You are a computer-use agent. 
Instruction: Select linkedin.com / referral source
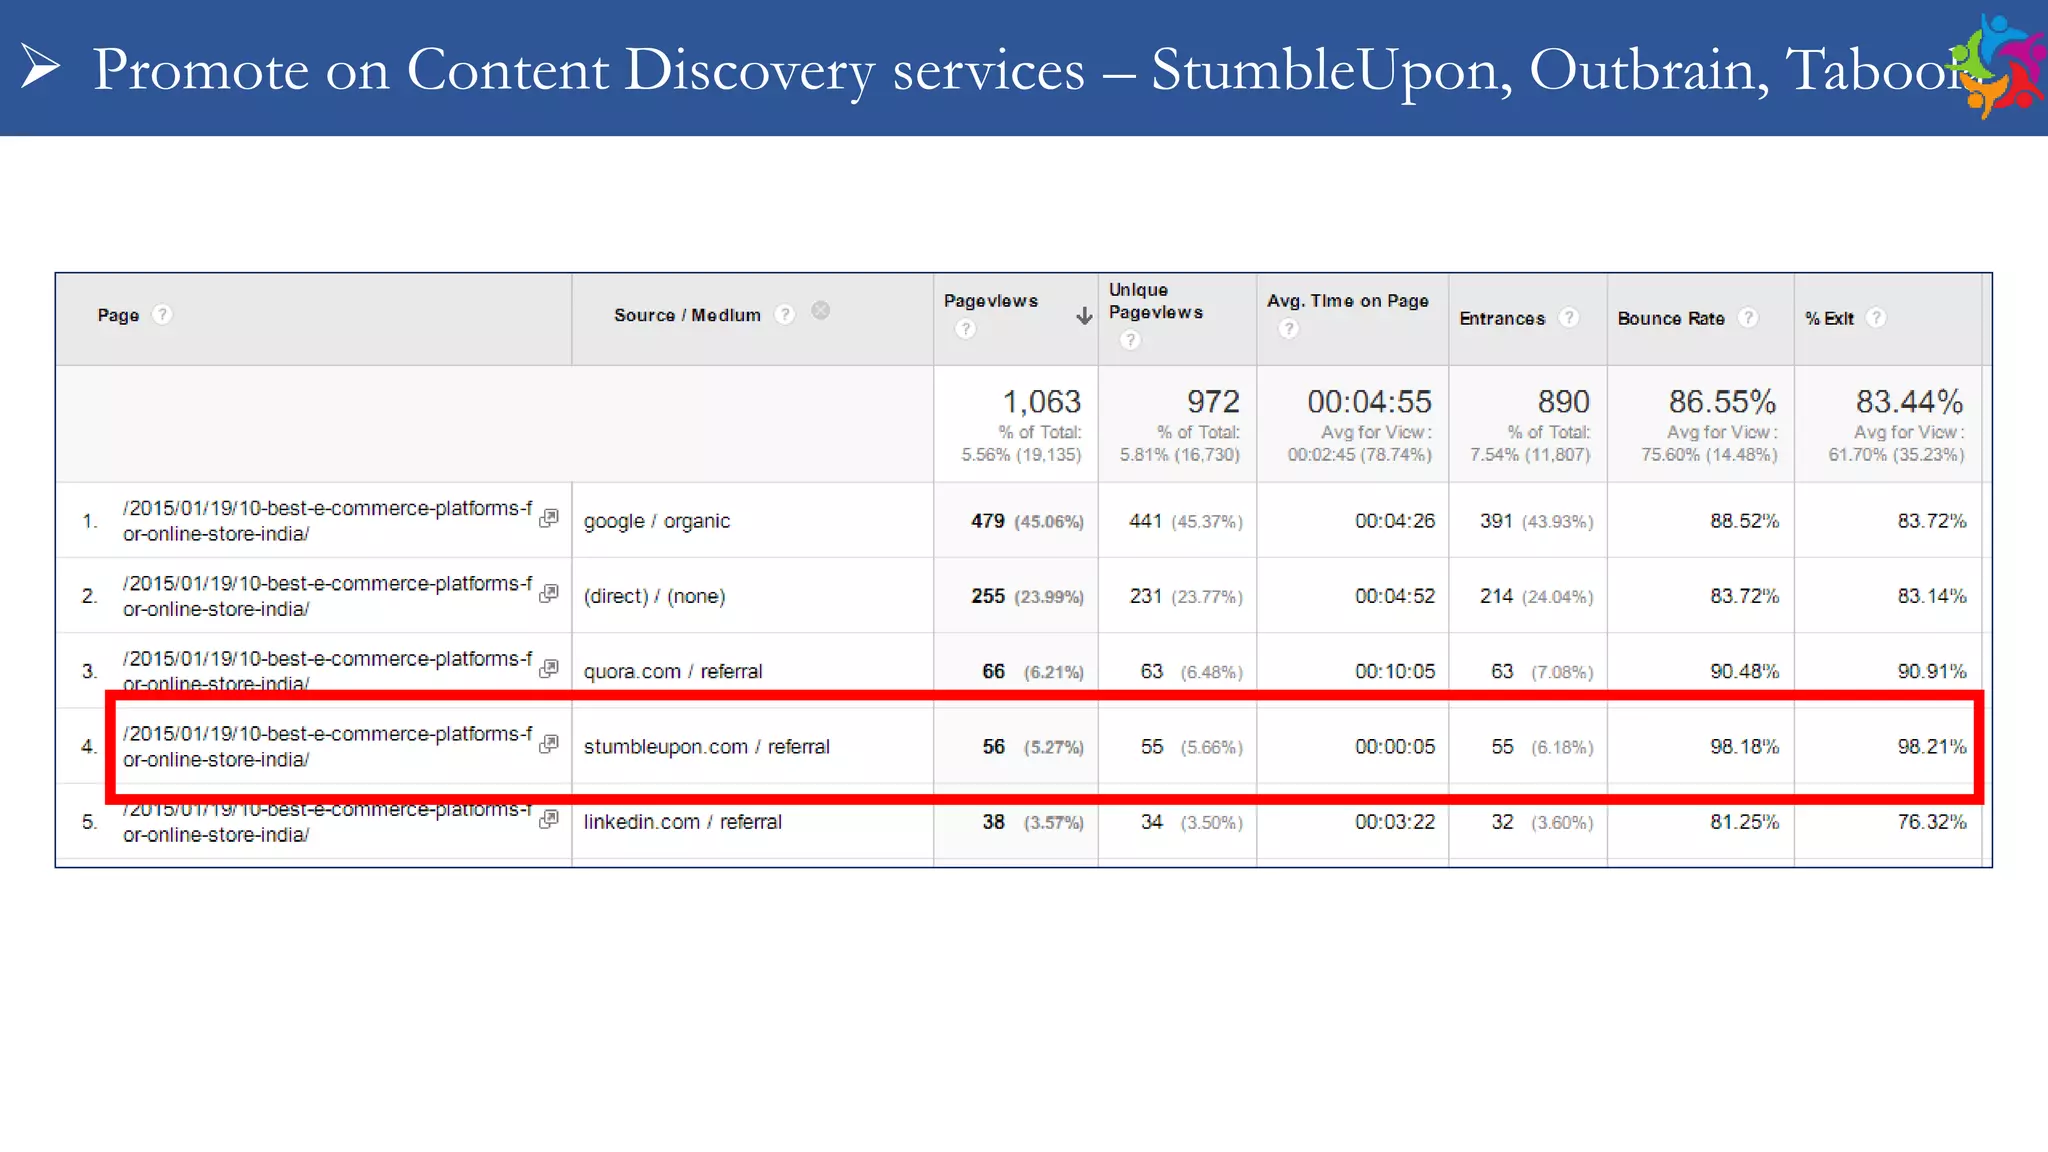click(683, 822)
